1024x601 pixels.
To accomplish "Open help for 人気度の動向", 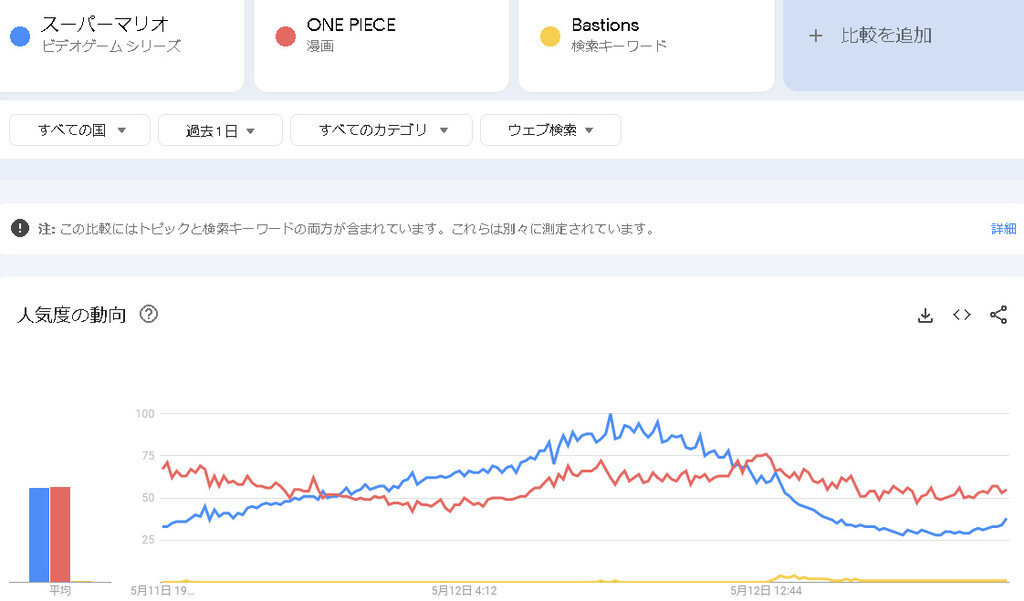I will [x=149, y=314].
